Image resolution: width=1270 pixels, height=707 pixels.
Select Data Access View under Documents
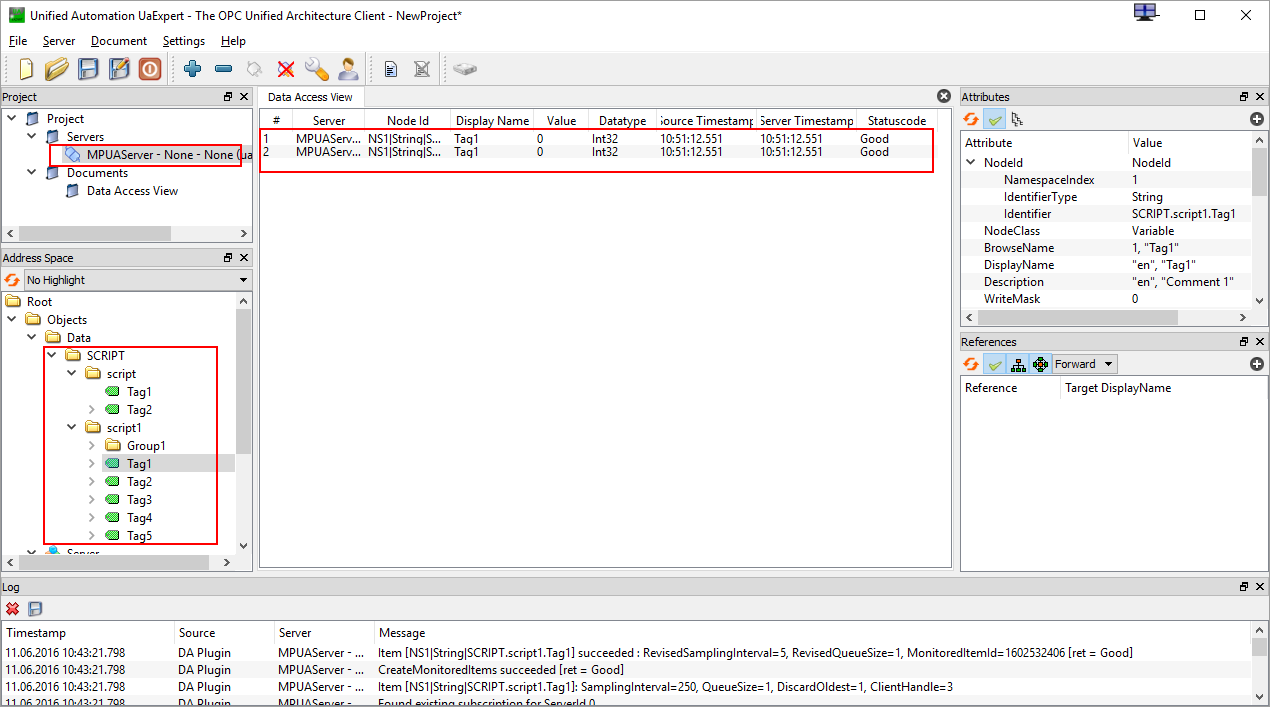click(132, 191)
